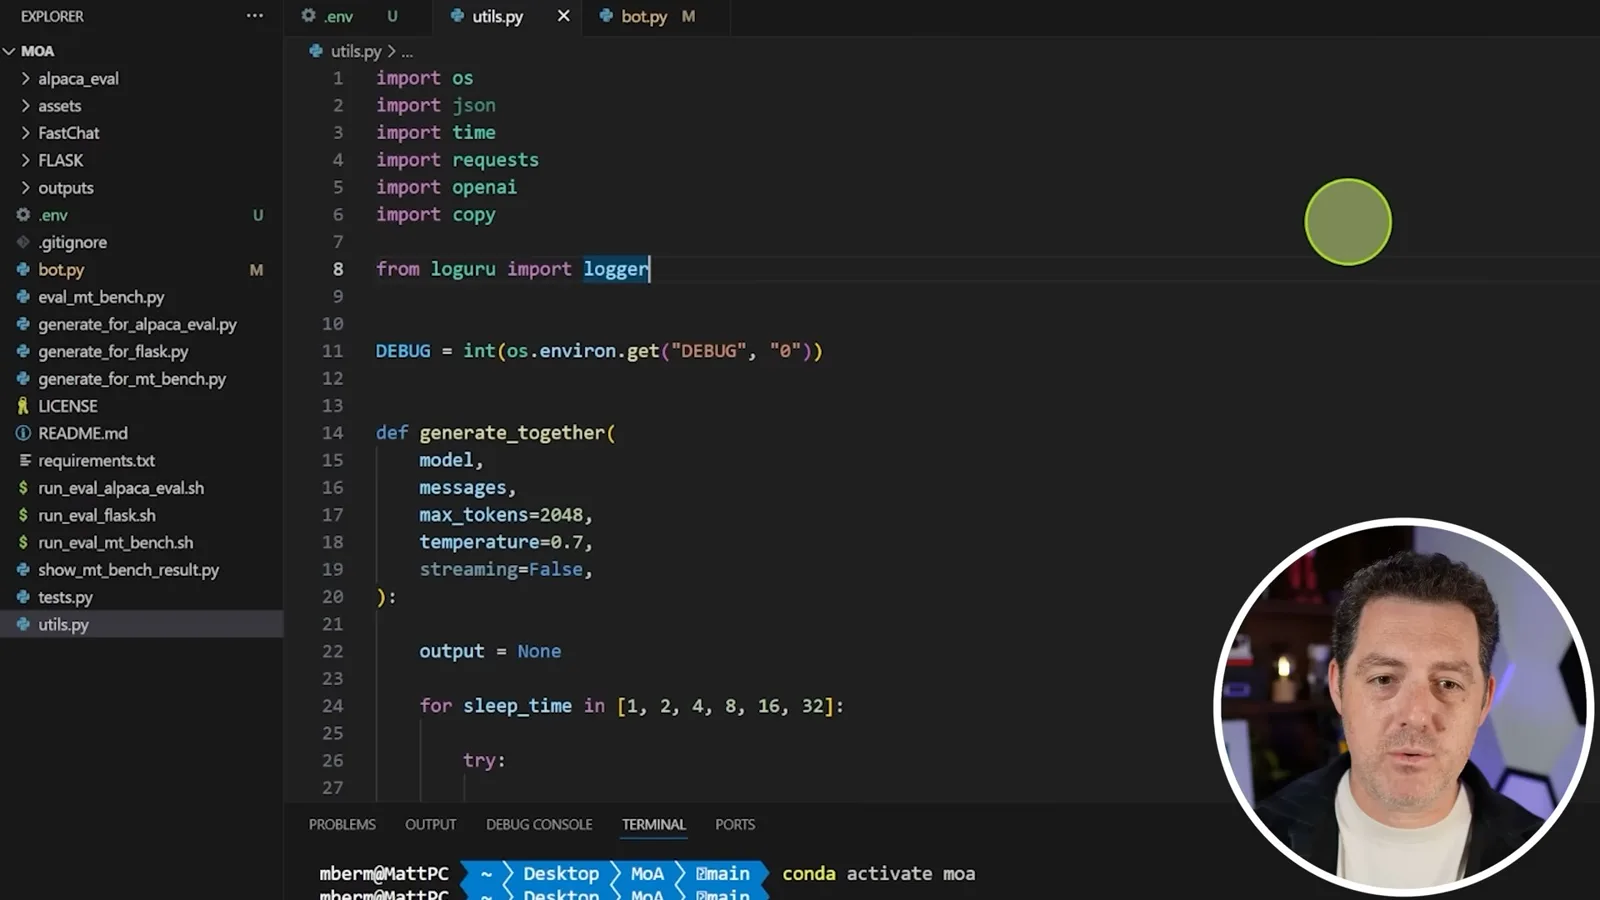The height and width of the screenshot is (900, 1600).
Task: Switch to the OUTPUT panel tab
Action: click(x=430, y=824)
